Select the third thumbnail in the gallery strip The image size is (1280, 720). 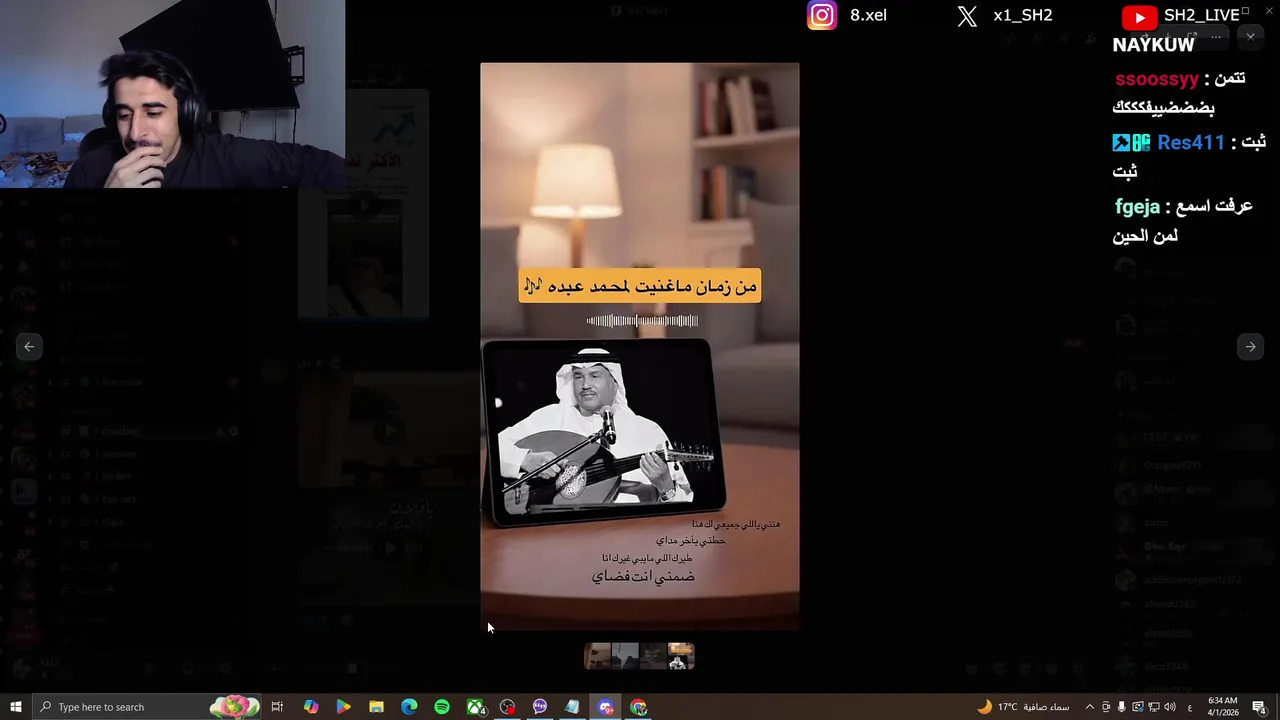coord(653,656)
